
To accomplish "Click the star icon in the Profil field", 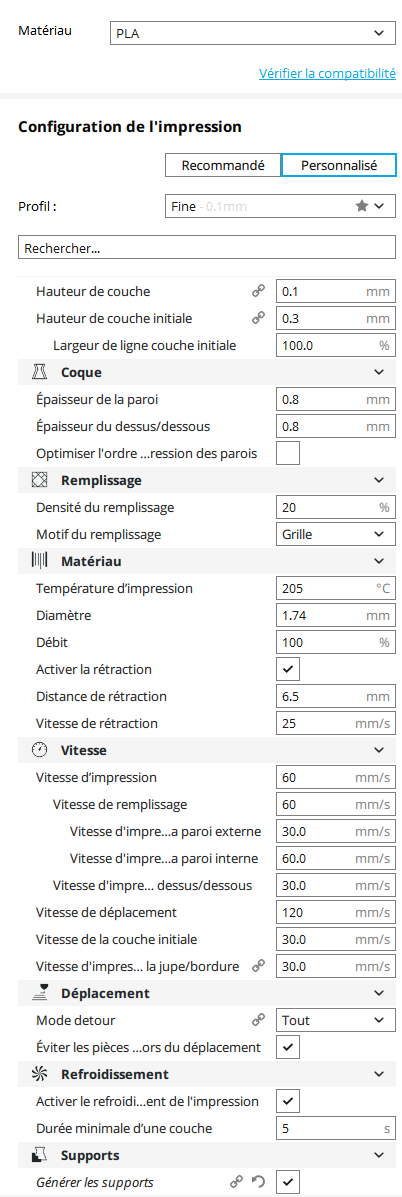I will pyautogui.click(x=362, y=206).
